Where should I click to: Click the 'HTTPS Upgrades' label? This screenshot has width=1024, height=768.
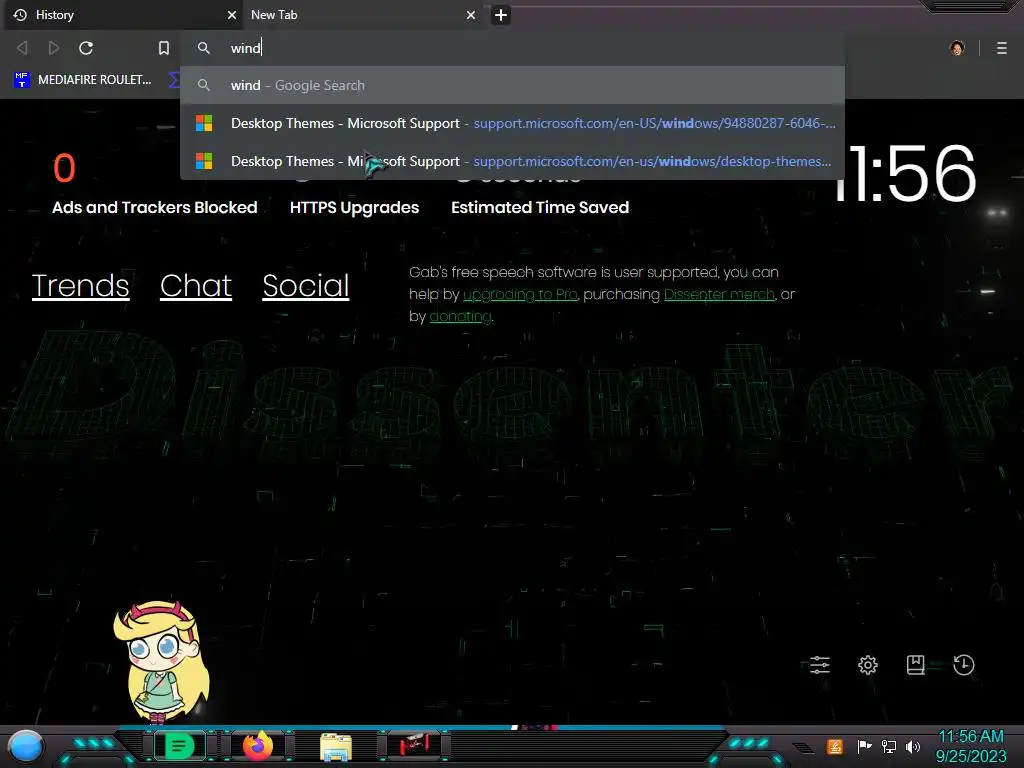tap(355, 208)
